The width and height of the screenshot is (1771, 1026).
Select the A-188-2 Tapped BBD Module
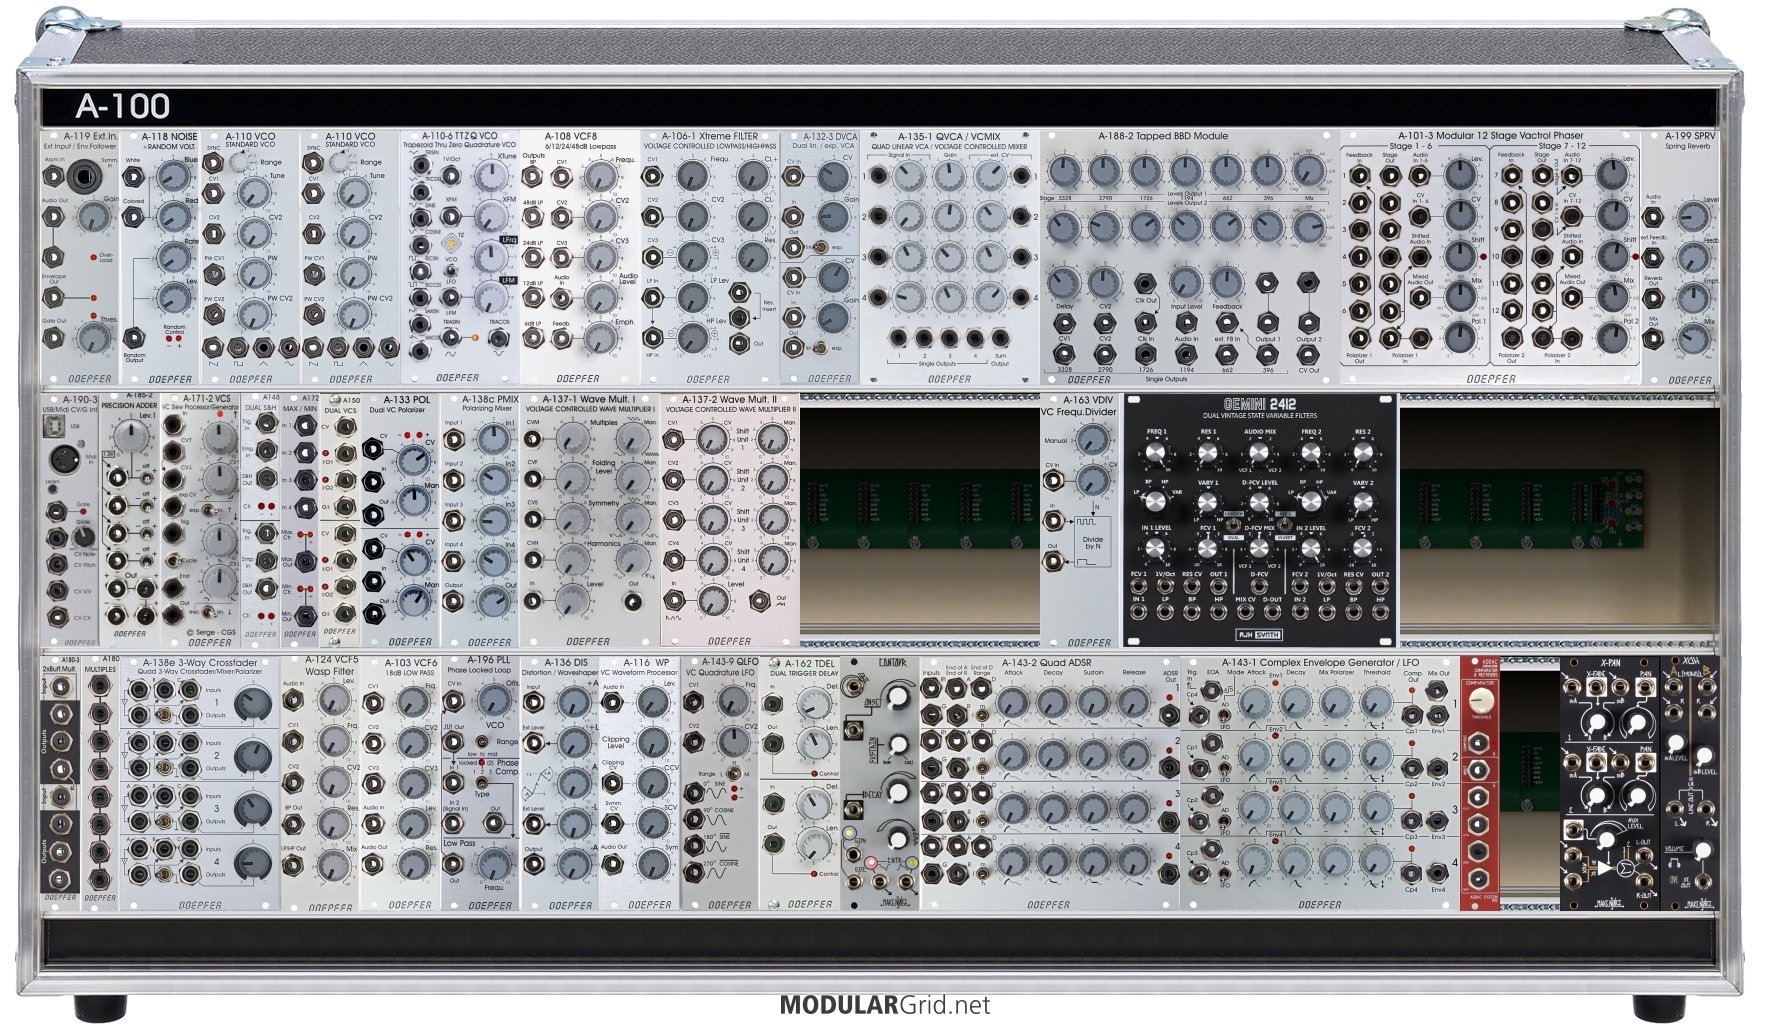click(1190, 257)
